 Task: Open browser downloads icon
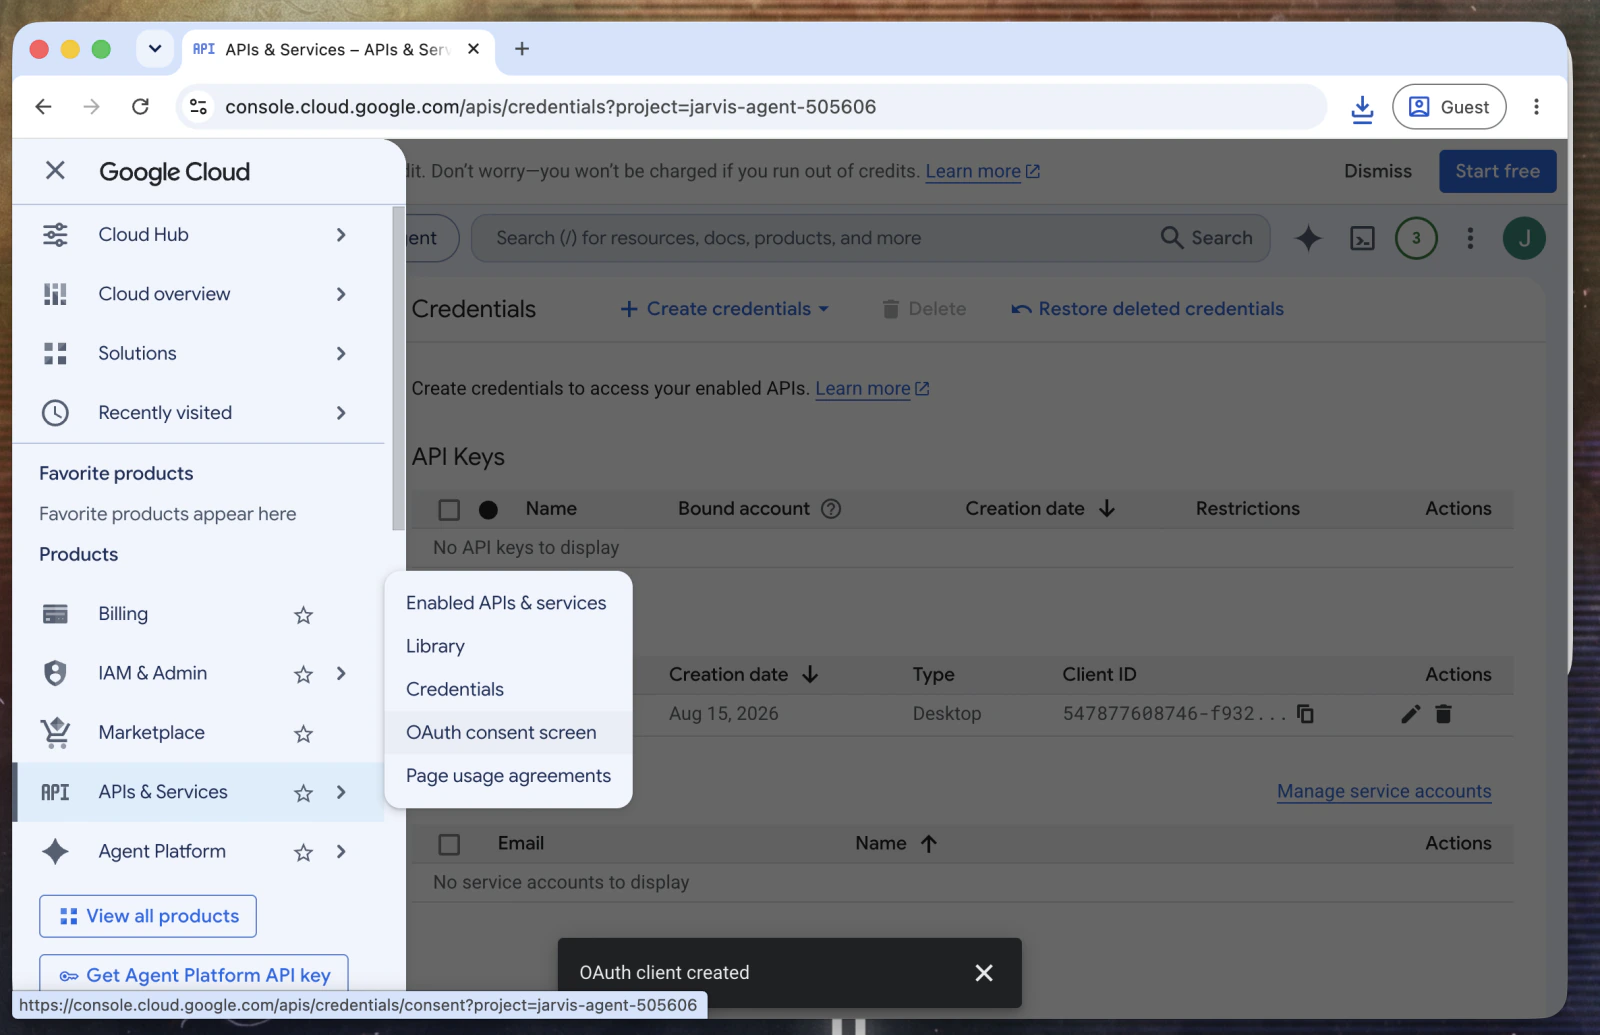(x=1362, y=107)
